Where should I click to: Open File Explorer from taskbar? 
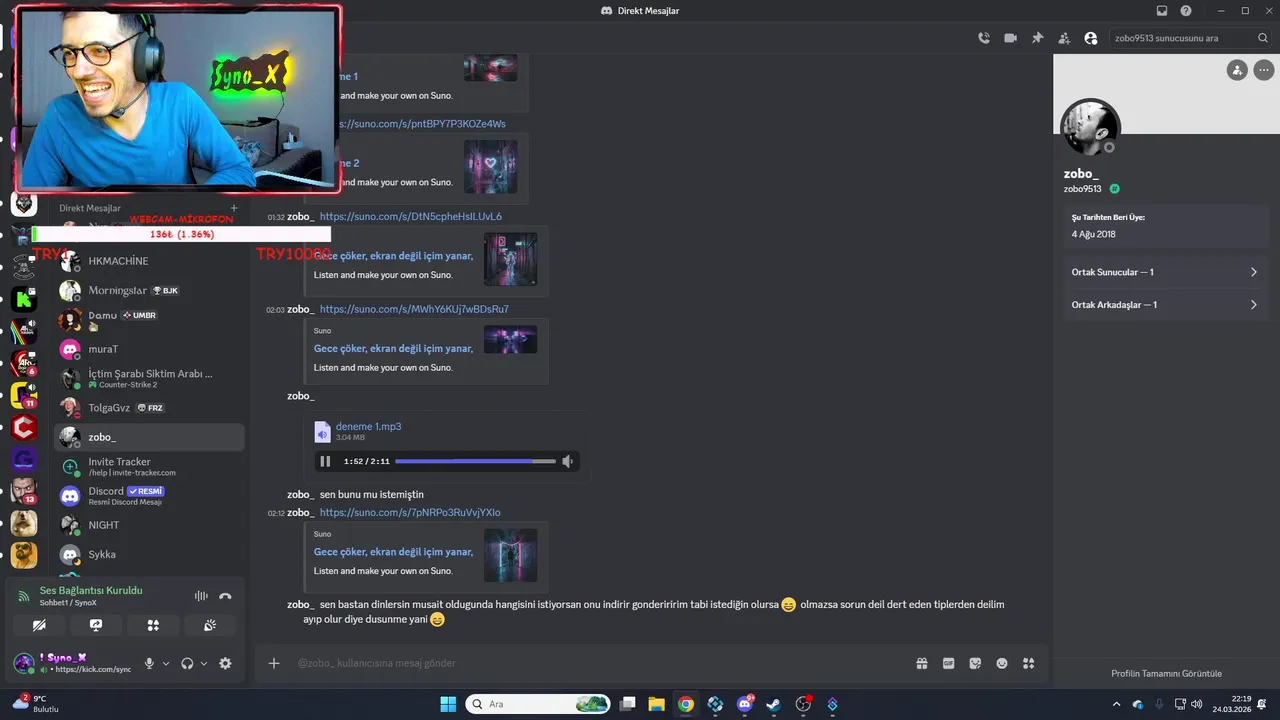pyautogui.click(x=656, y=704)
